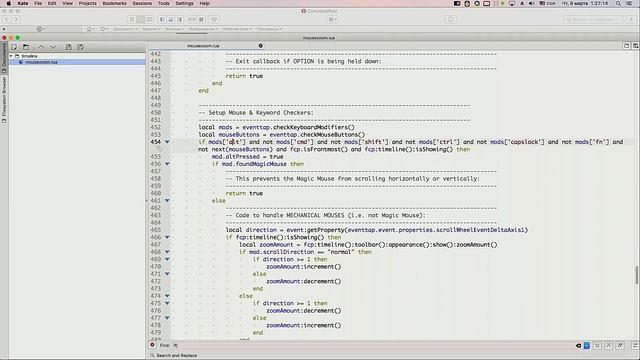Collapse code fold at line 474

point(167,296)
